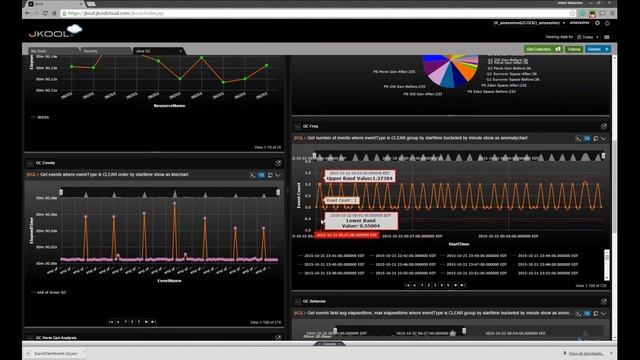Toggle legend entry 2015-10-21 23:42:00
640x360 pixels.
coord(402,256)
